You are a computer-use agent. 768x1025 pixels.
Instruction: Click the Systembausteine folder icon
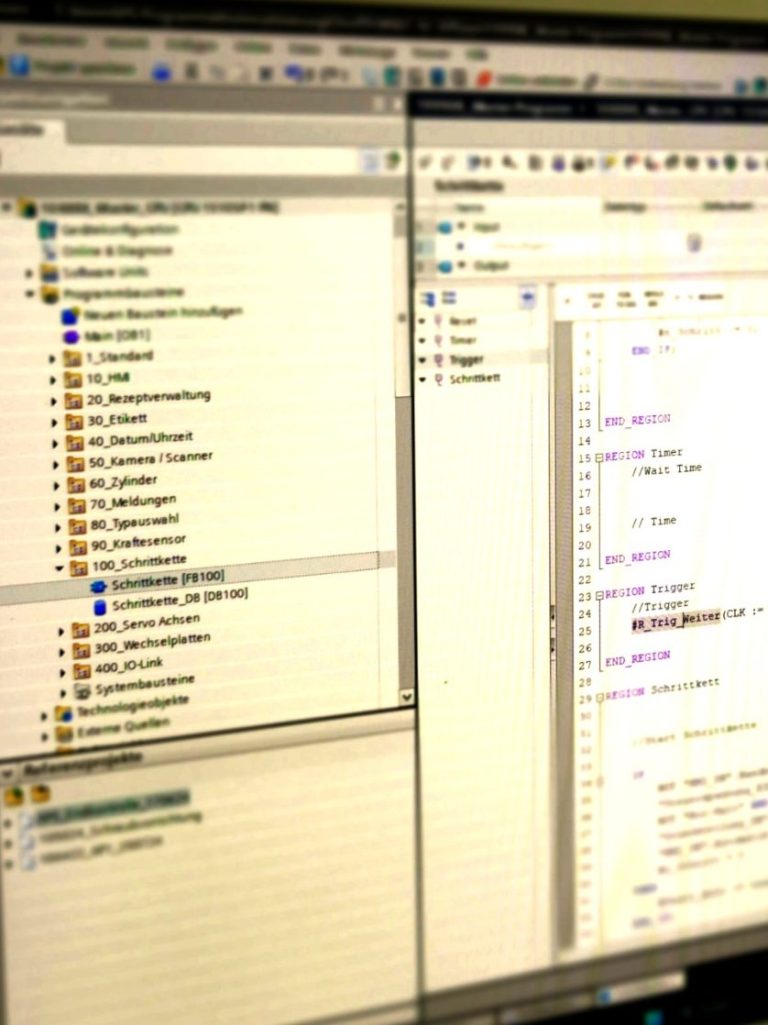[82, 691]
